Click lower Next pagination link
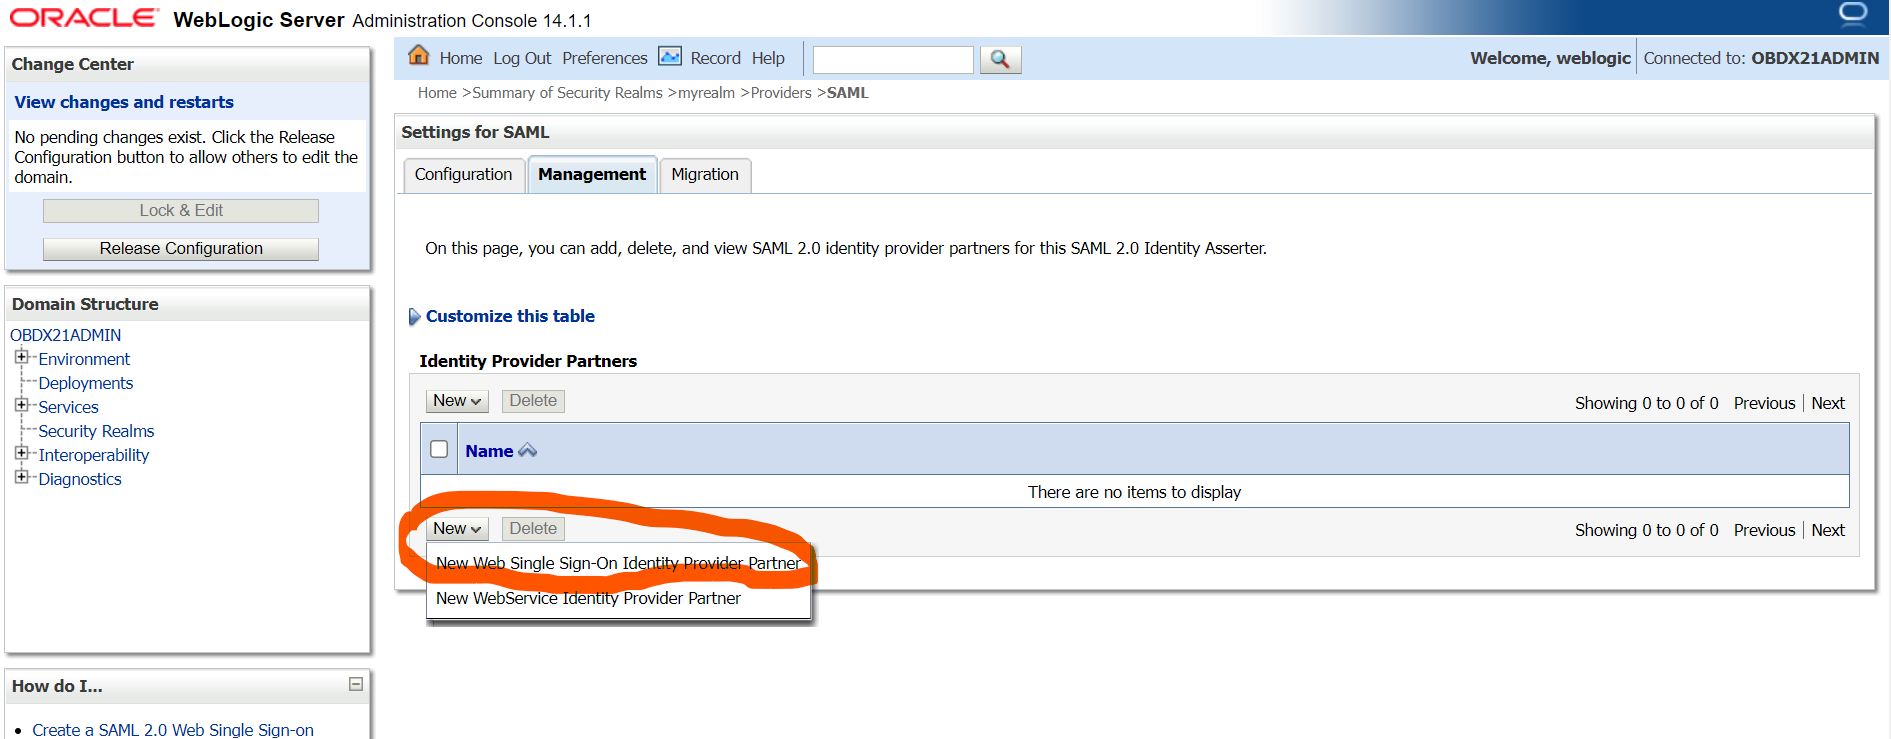The image size is (1891, 739). (1828, 530)
